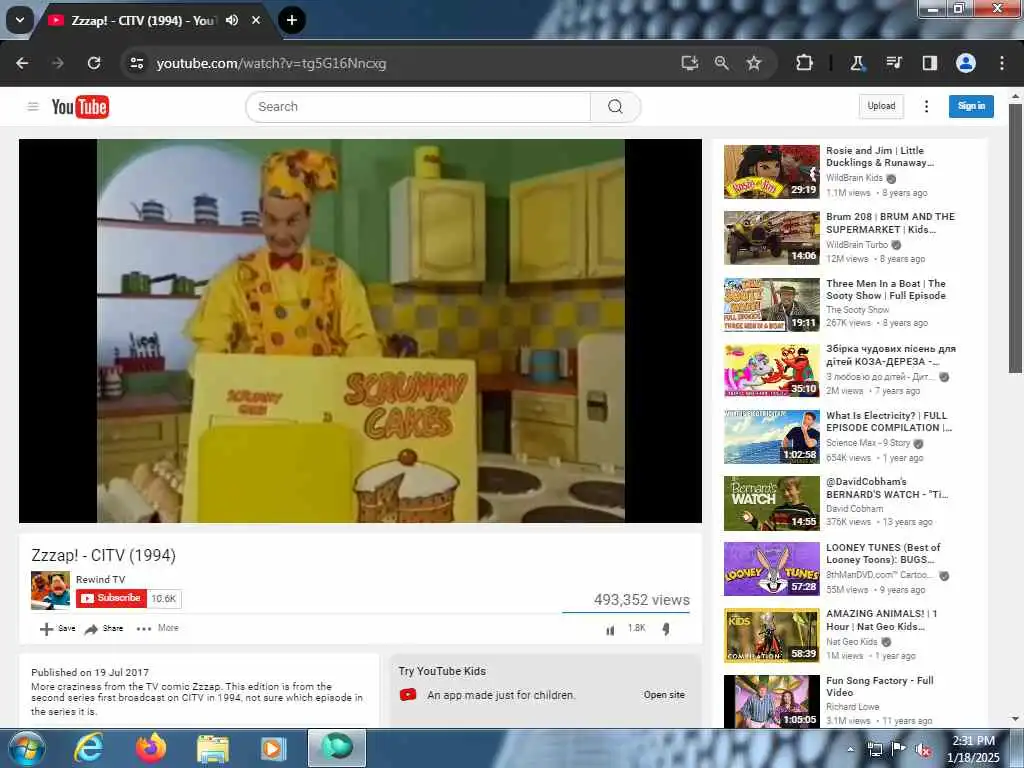This screenshot has width=1024, height=768.
Task: Reload the current page
Action: tap(94, 63)
